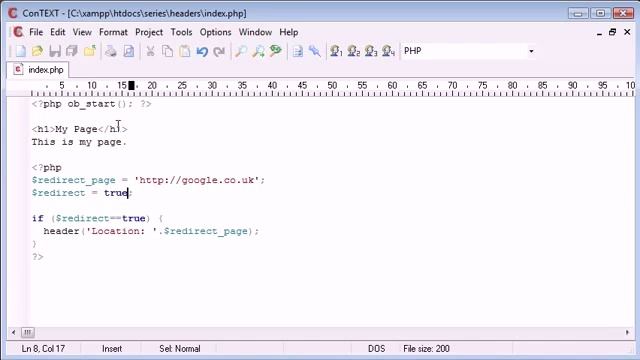Image resolution: width=640 pixels, height=360 pixels.
Task: Click the horizontal scrollbar thumb
Action: (28, 333)
